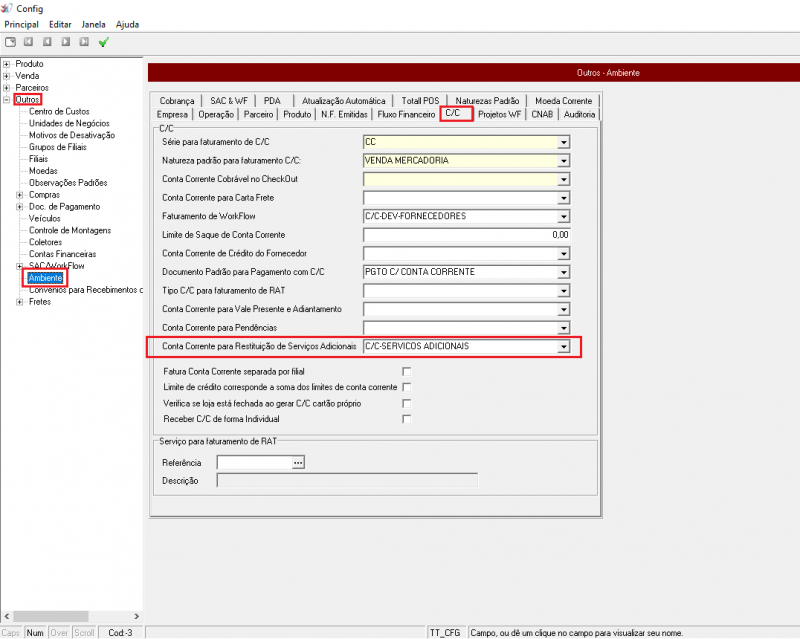Expand the Produto tree node
Image resolution: width=800 pixels, height=639 pixels.
tap(7, 64)
